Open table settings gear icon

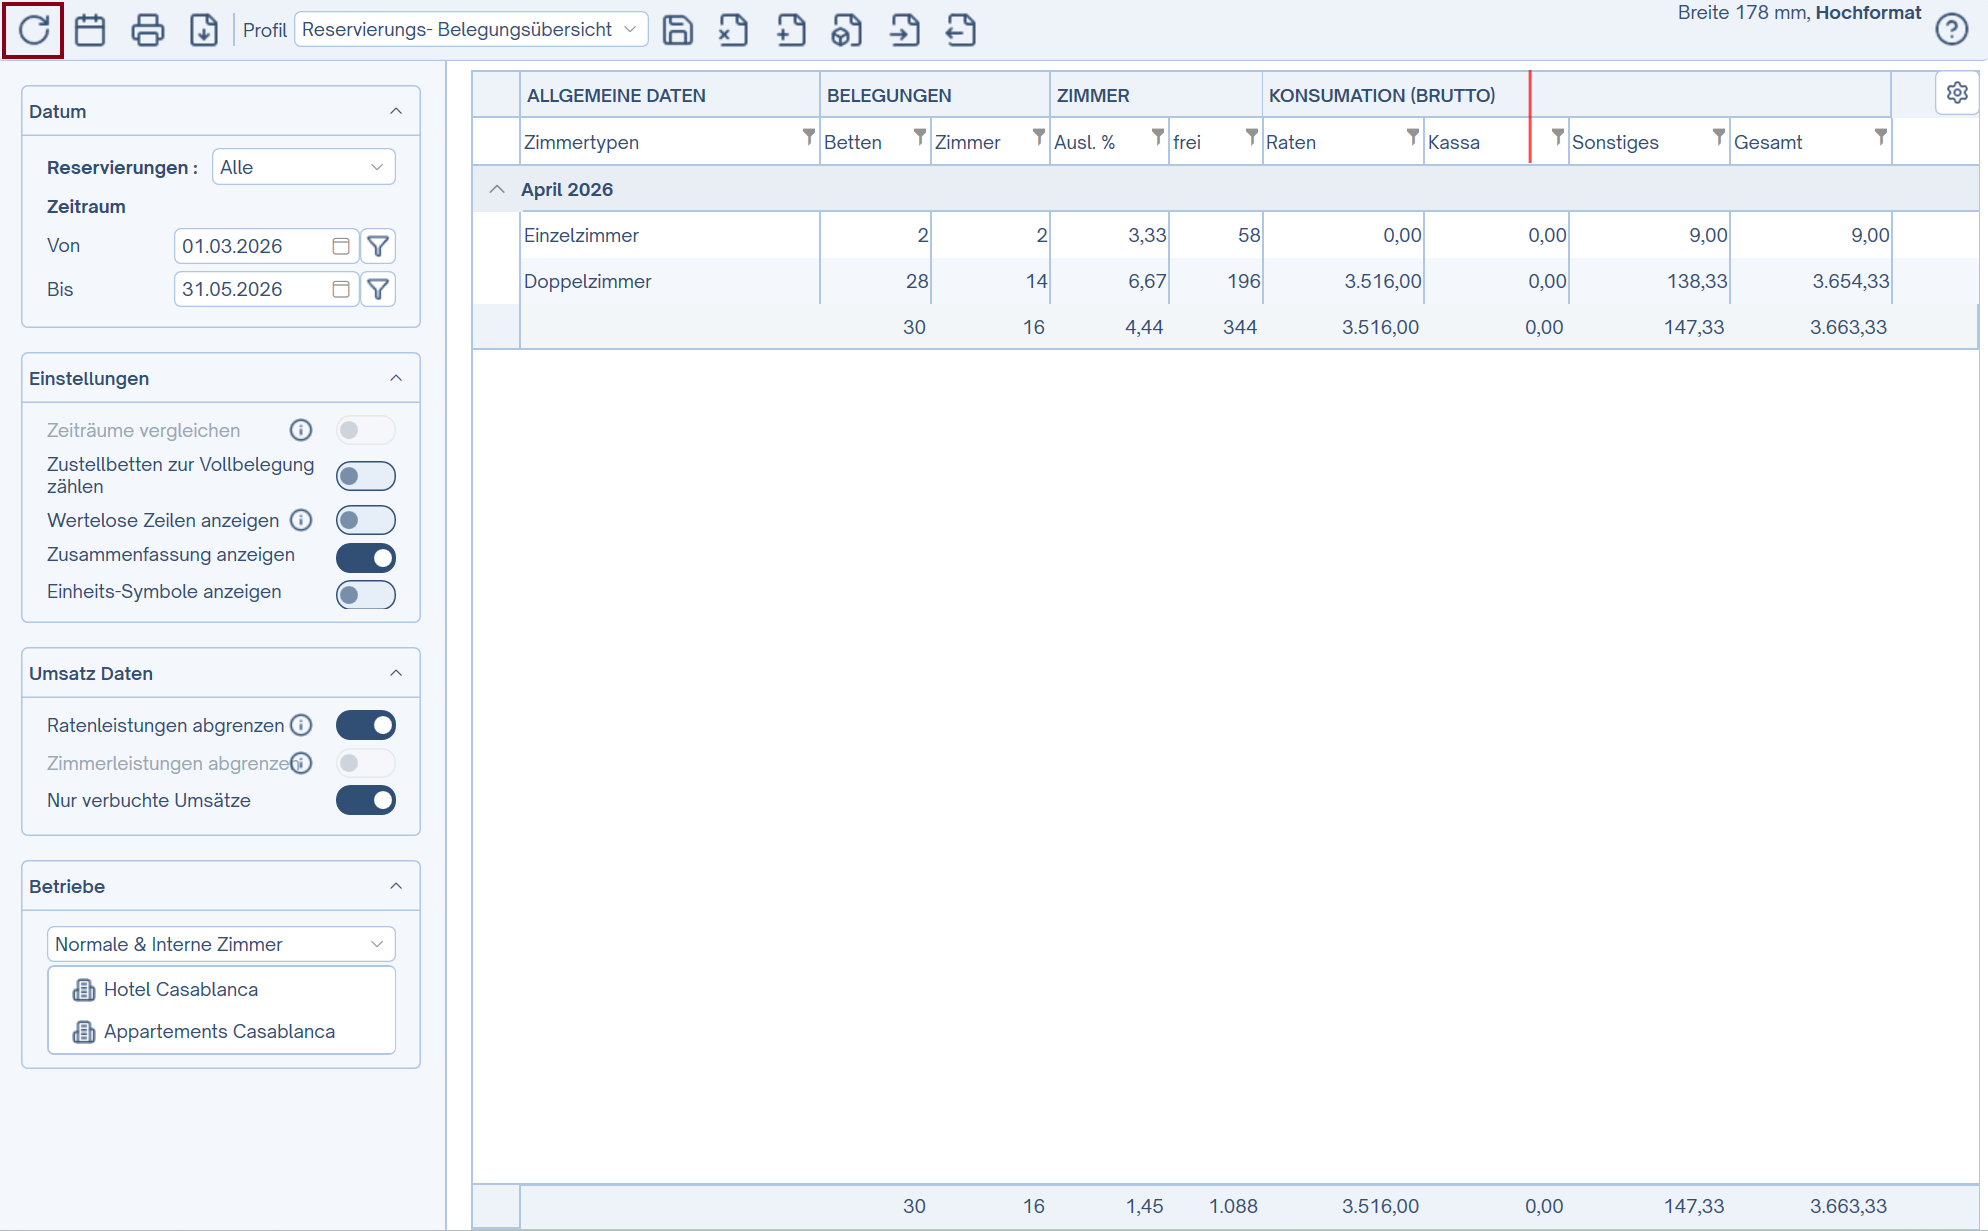(x=1957, y=93)
